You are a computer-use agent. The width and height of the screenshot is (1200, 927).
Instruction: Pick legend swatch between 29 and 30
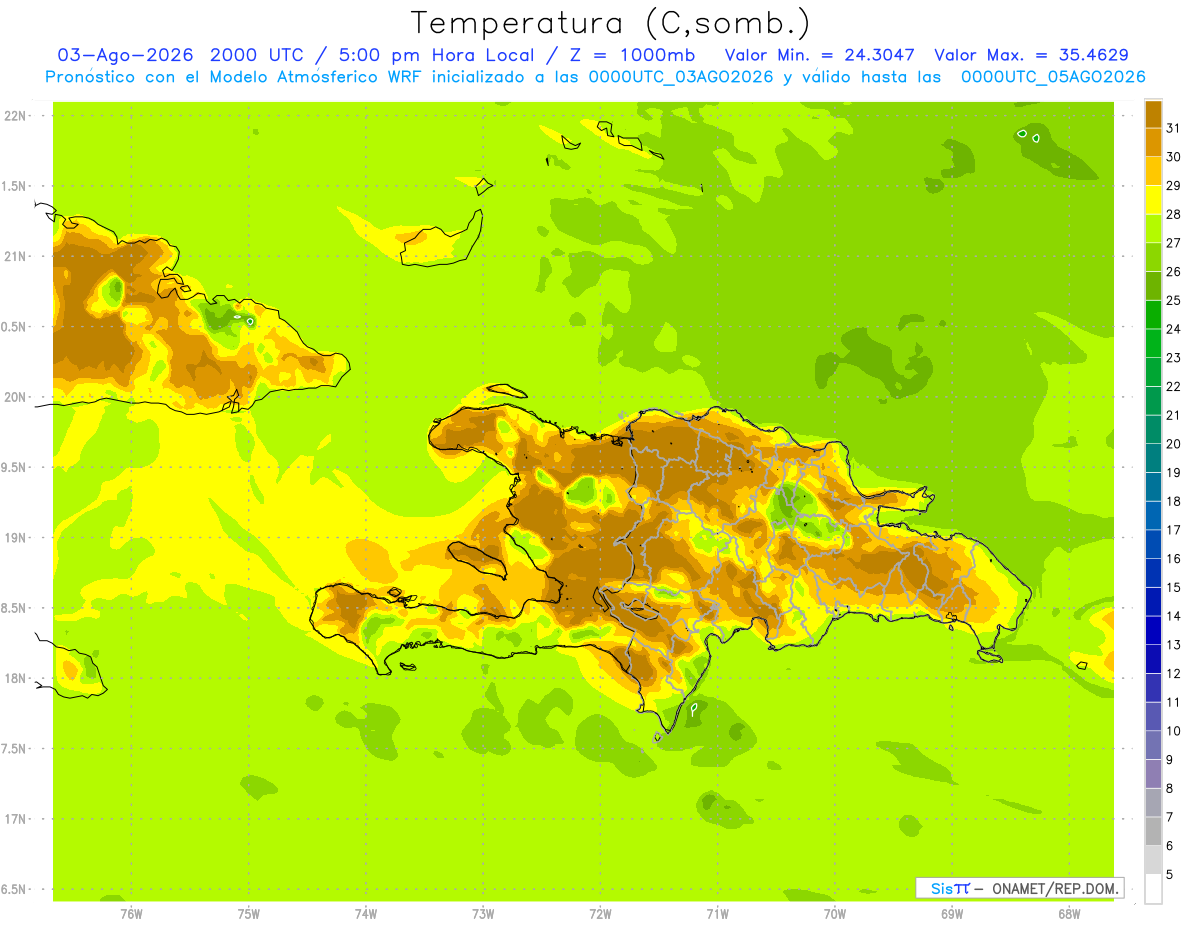pyautogui.click(x=1153, y=171)
